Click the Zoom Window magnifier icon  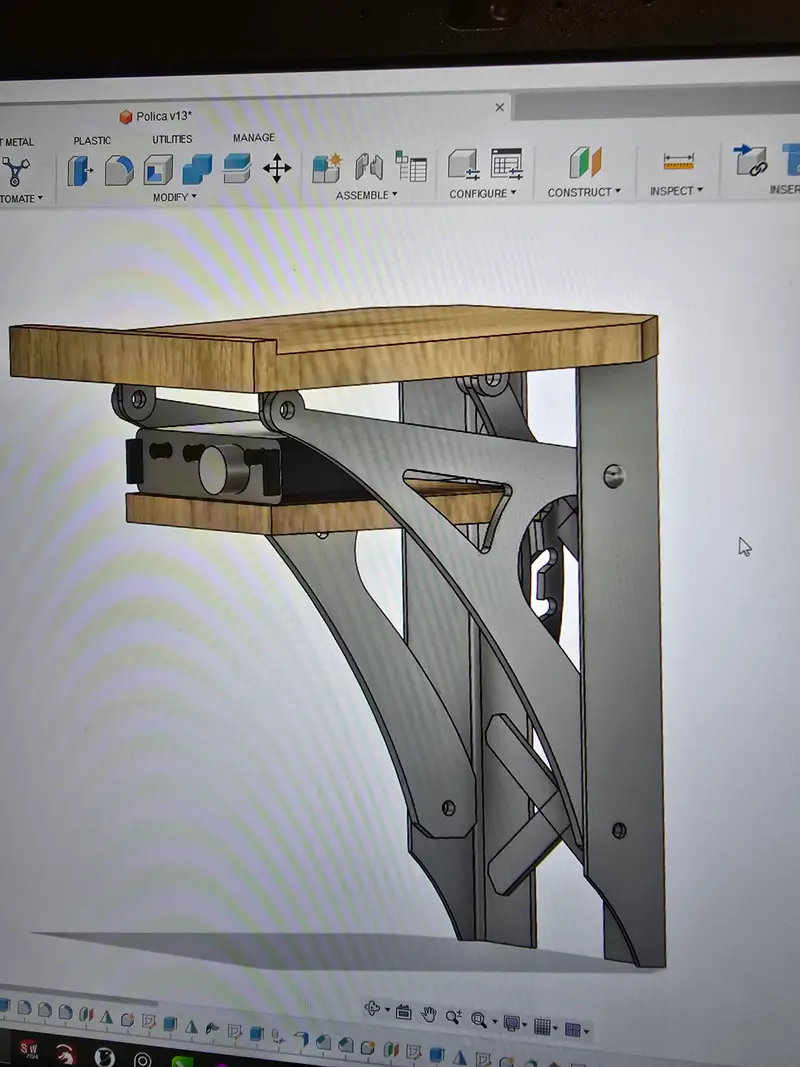pos(479,1019)
